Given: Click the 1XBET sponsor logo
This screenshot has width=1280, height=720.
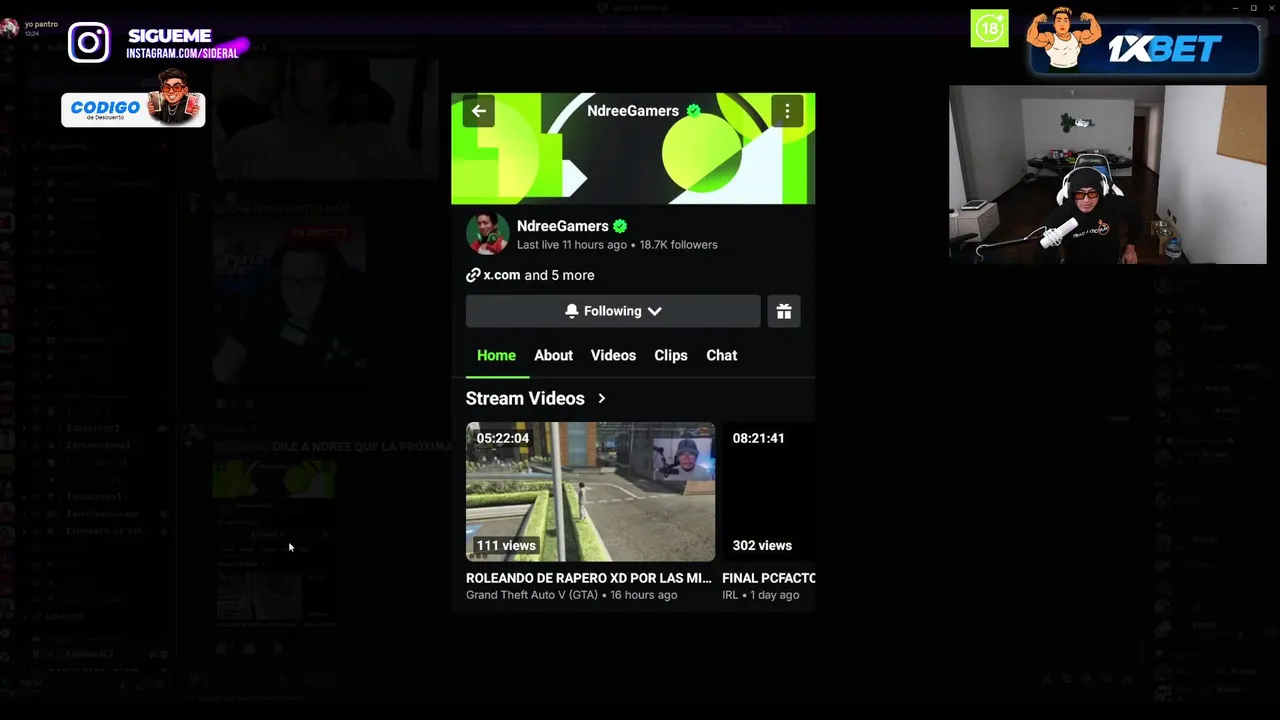Looking at the screenshot, I should [x=1163, y=49].
